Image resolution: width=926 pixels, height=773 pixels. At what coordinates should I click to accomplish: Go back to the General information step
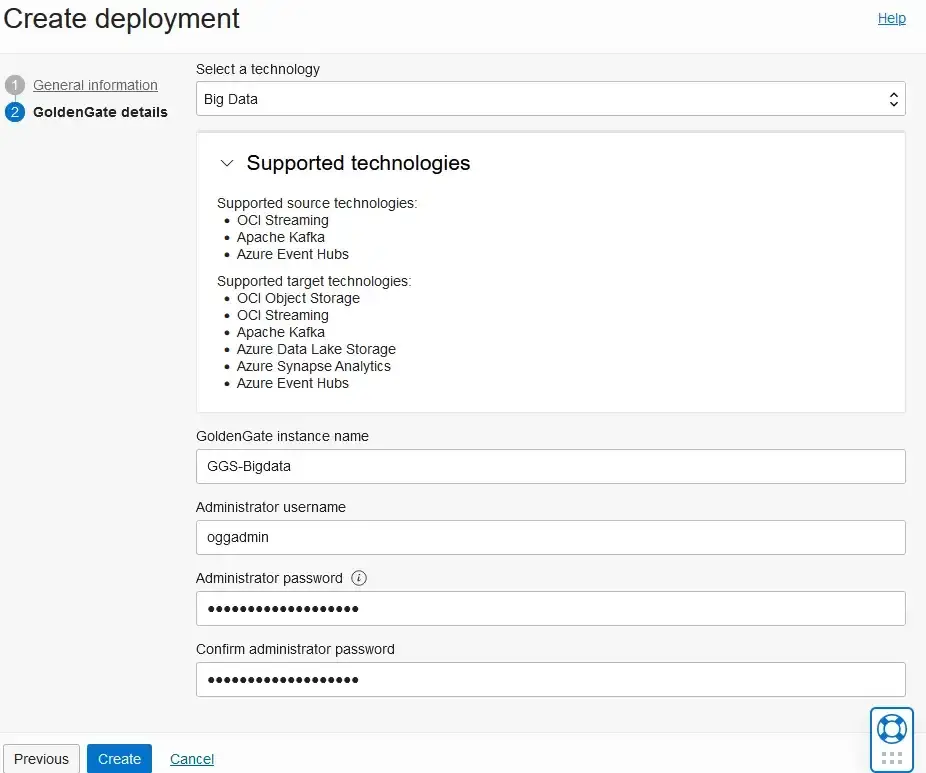(x=95, y=85)
